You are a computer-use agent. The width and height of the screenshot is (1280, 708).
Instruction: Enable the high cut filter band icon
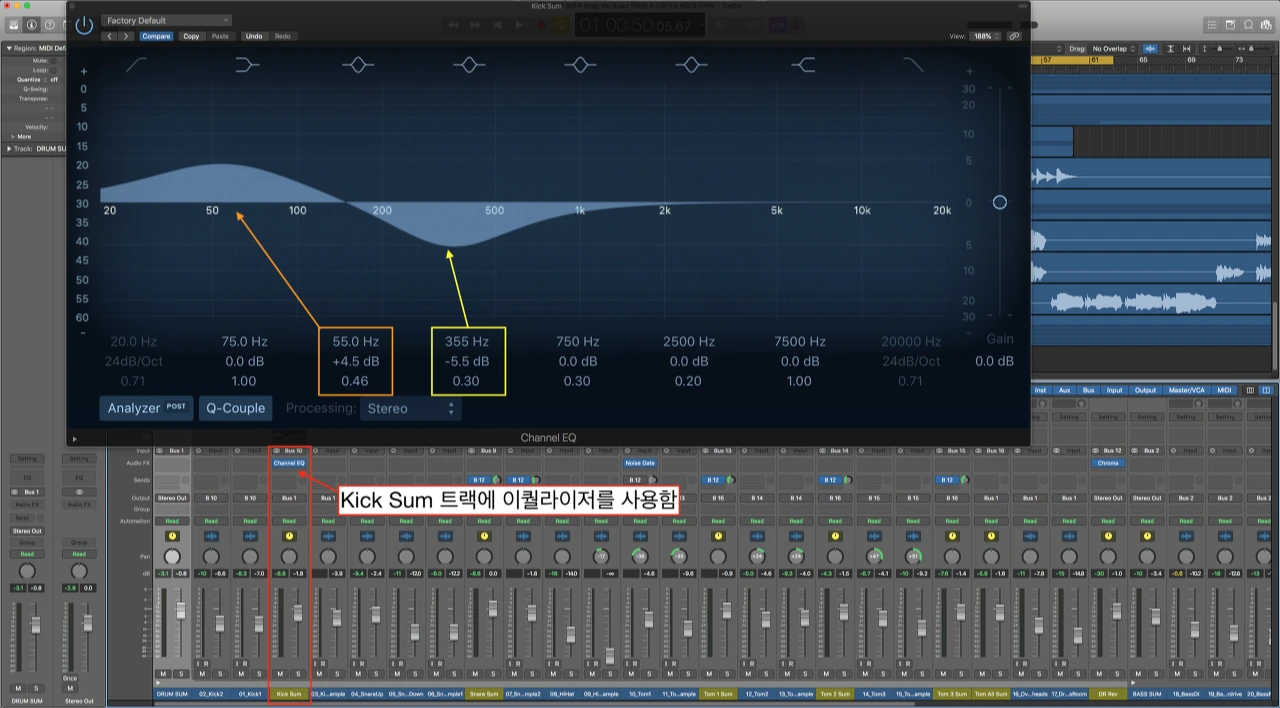(x=912, y=65)
